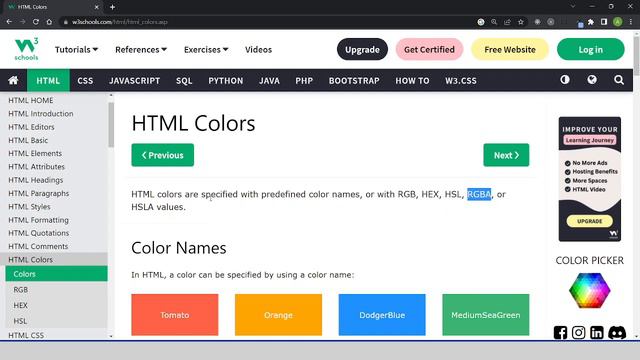Click the Free Website button
Screen dimensions: 640x360
tap(510, 49)
